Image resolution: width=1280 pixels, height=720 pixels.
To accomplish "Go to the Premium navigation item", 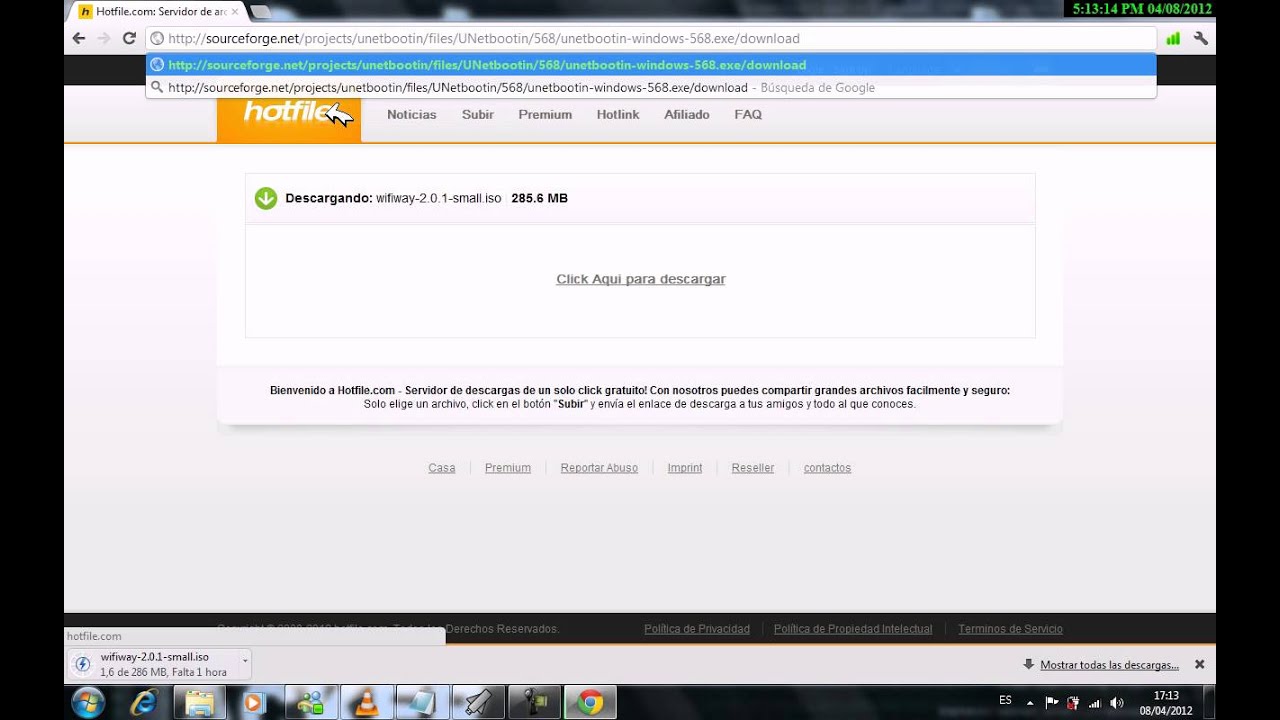I will coord(545,114).
